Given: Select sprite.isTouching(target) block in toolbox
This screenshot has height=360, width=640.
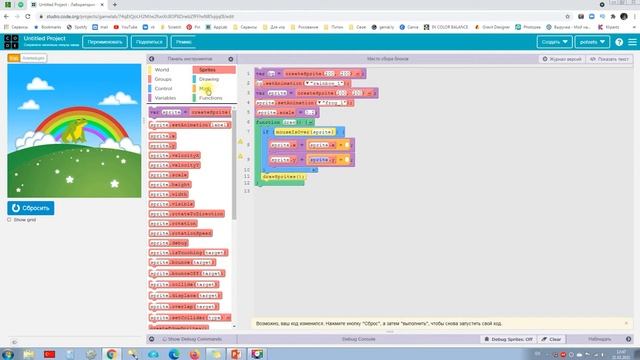Looking at the screenshot, I should (188, 253).
